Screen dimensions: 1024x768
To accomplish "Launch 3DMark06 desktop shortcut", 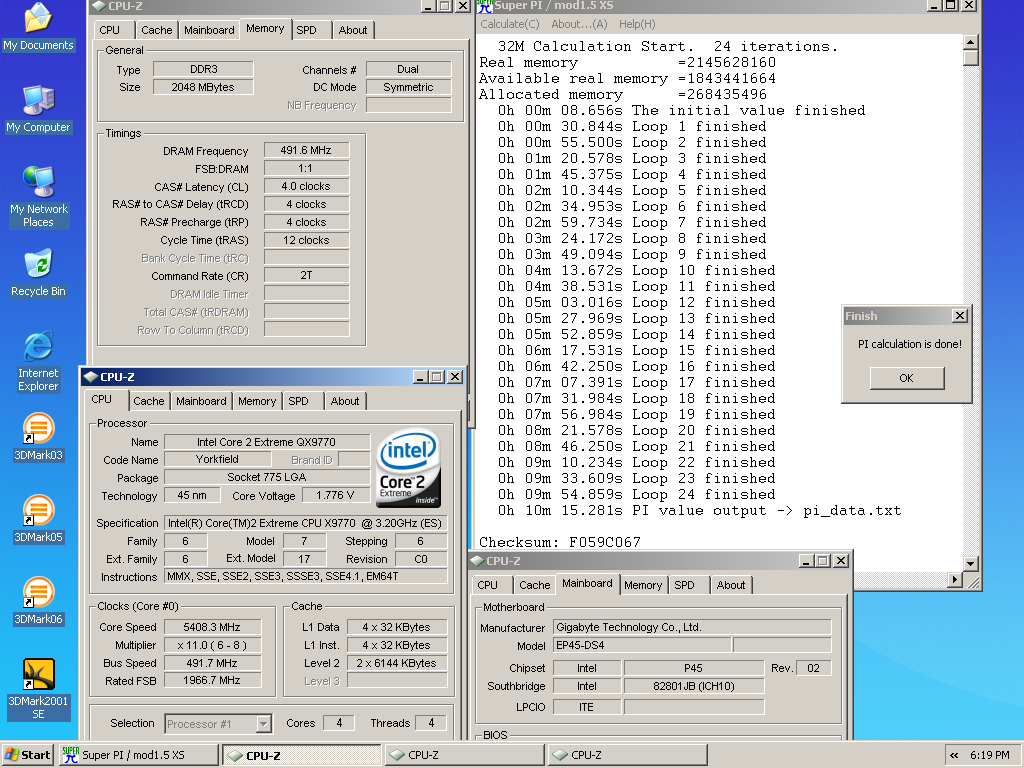I will [x=38, y=601].
